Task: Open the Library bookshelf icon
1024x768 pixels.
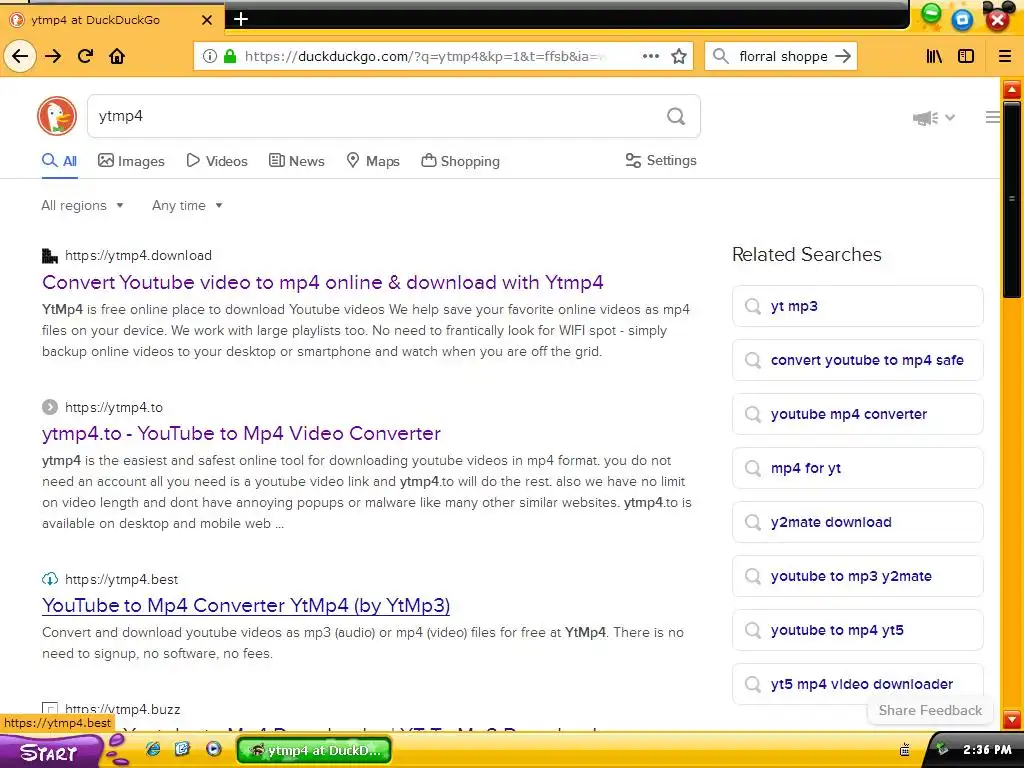Action: 935,56
